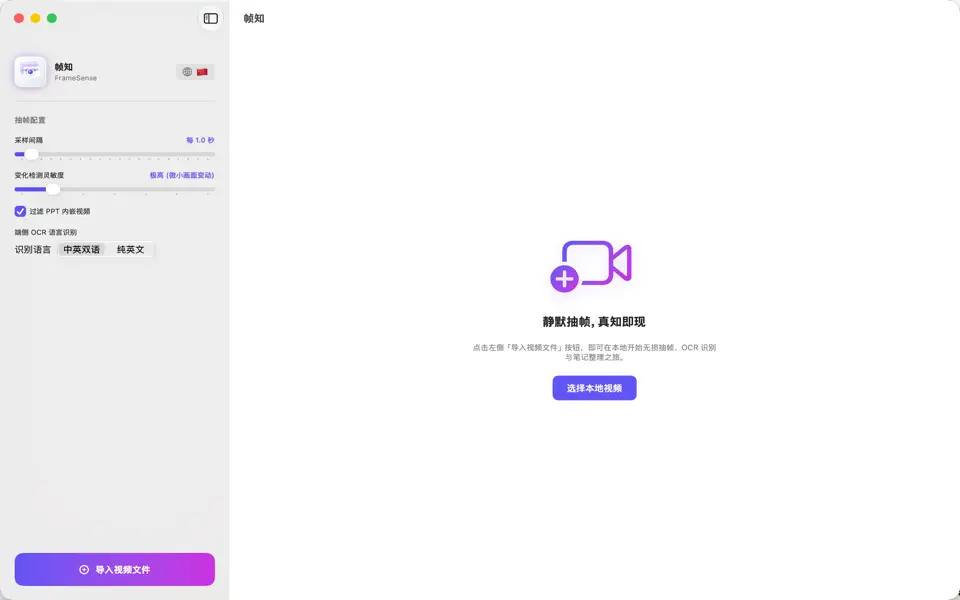Image resolution: width=960 pixels, height=600 pixels.
Task: Click the 每 1.0 秒 interval value
Action: tap(200, 140)
